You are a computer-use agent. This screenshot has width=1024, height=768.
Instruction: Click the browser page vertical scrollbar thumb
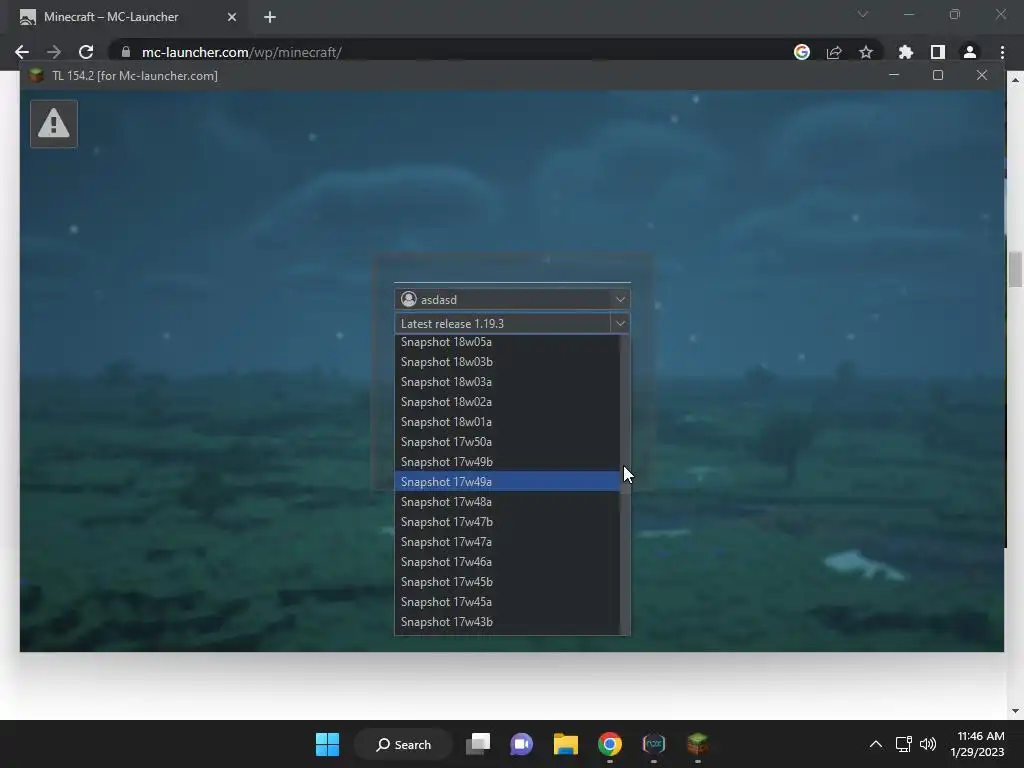pos(1015,268)
